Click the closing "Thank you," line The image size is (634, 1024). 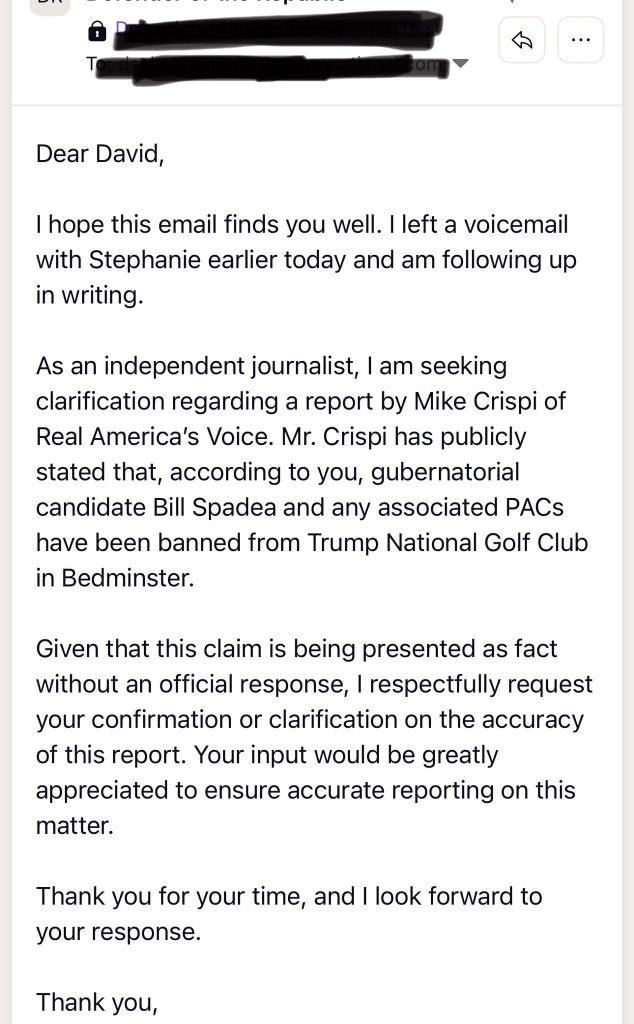(x=97, y=1001)
